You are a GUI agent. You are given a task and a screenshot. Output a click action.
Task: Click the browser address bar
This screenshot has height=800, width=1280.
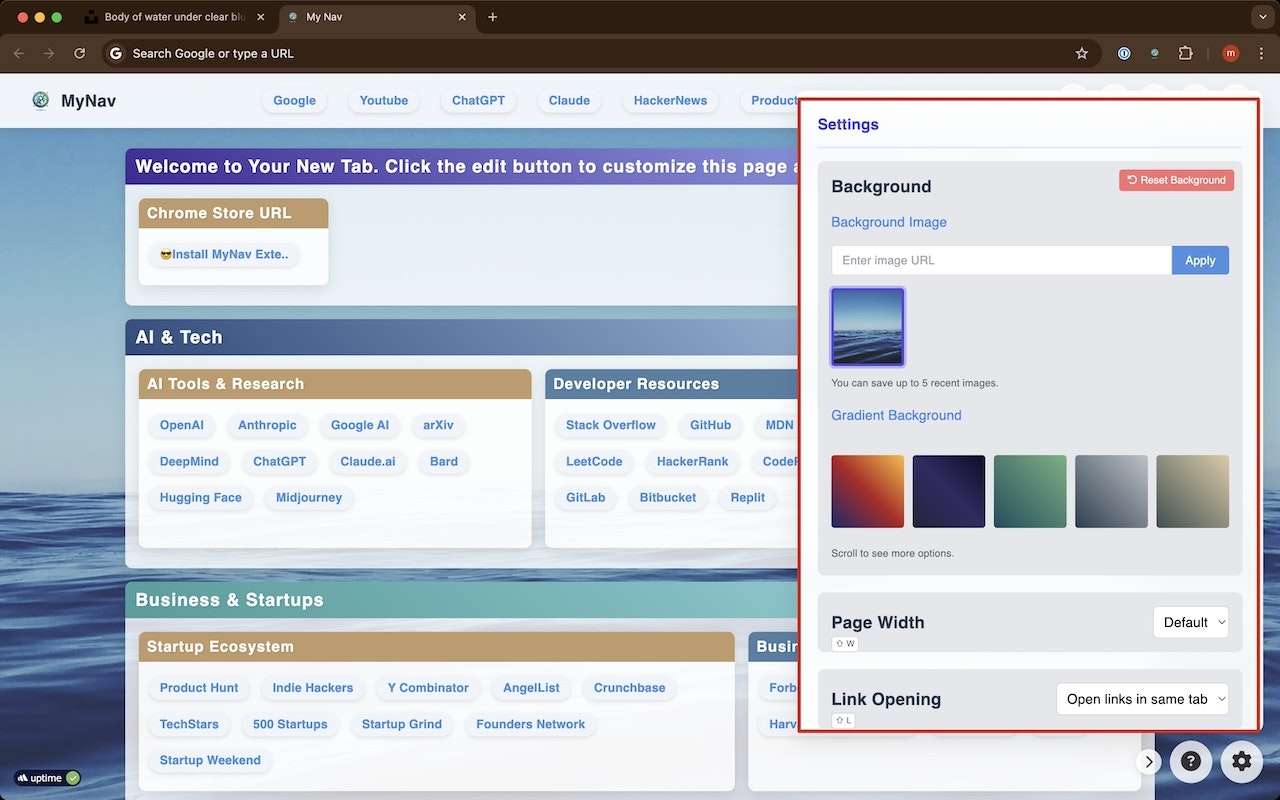tap(600, 53)
